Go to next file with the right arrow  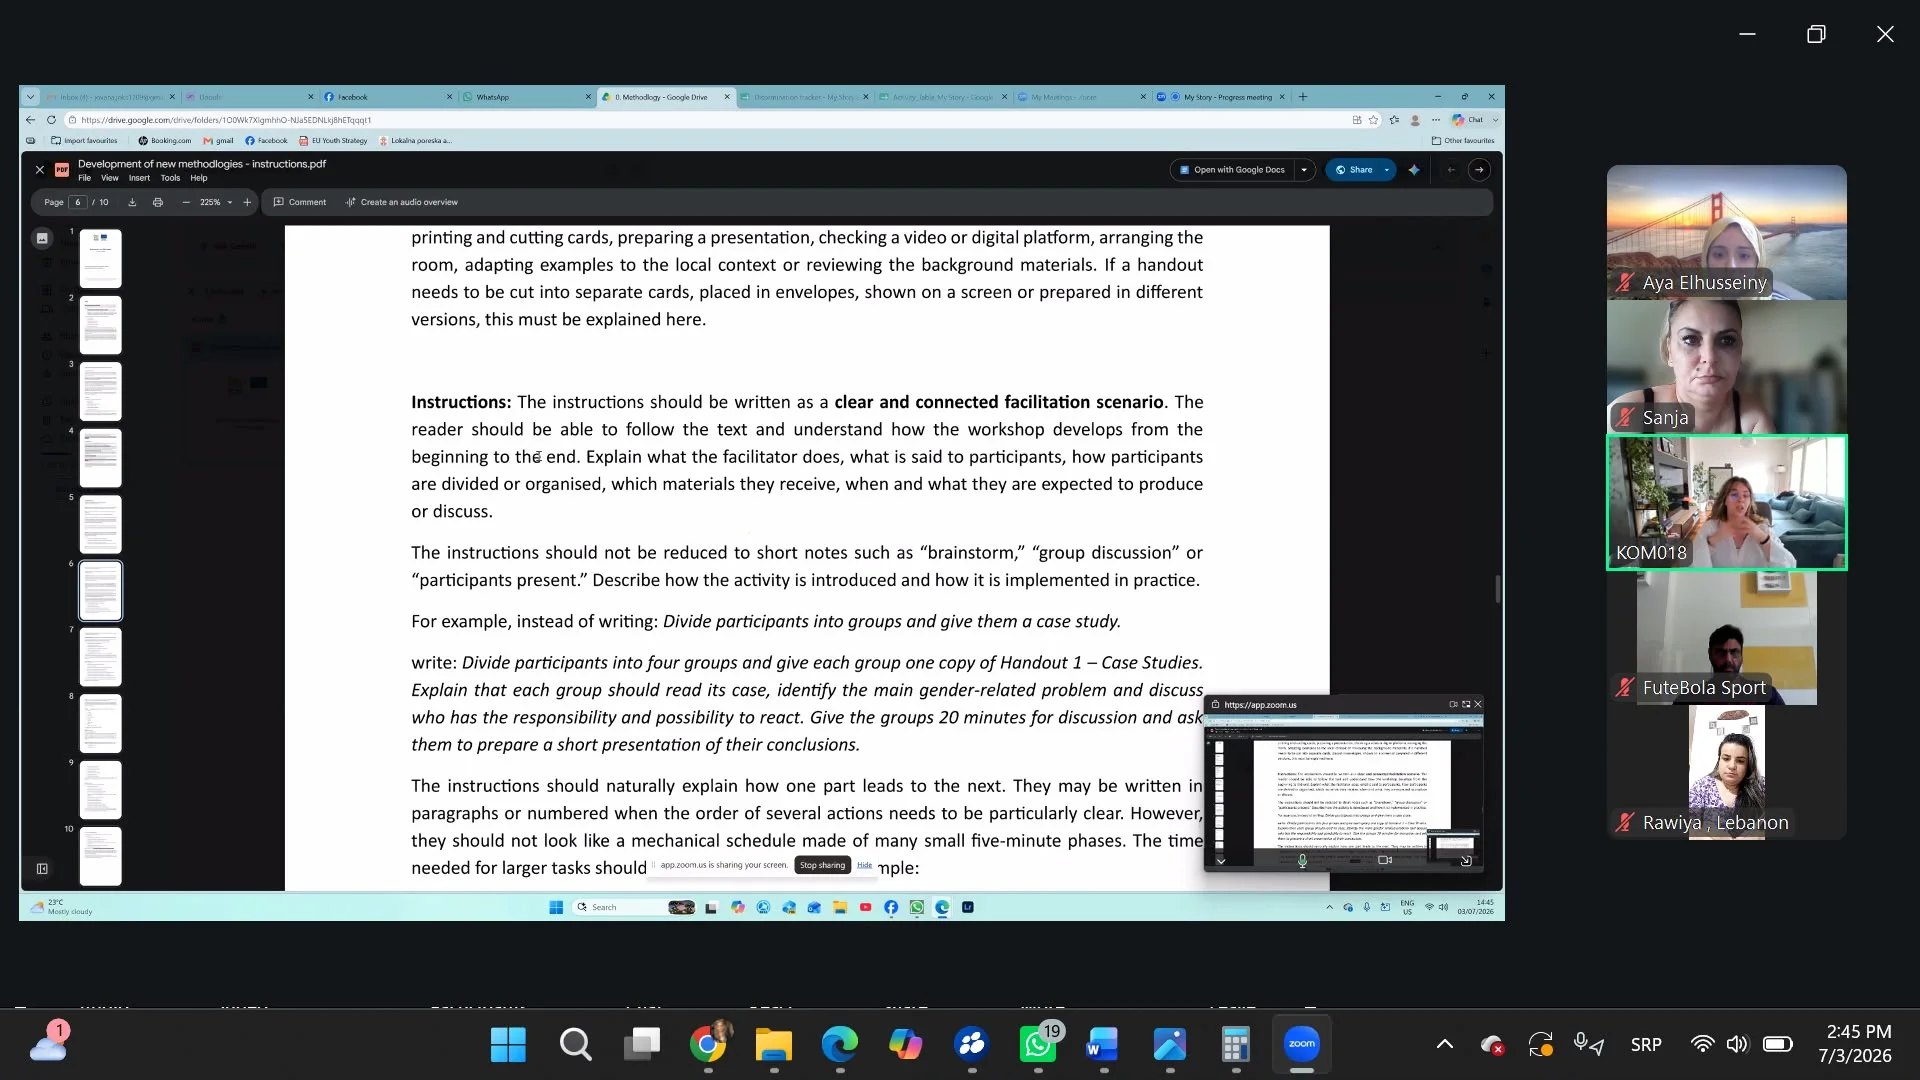(x=1479, y=170)
